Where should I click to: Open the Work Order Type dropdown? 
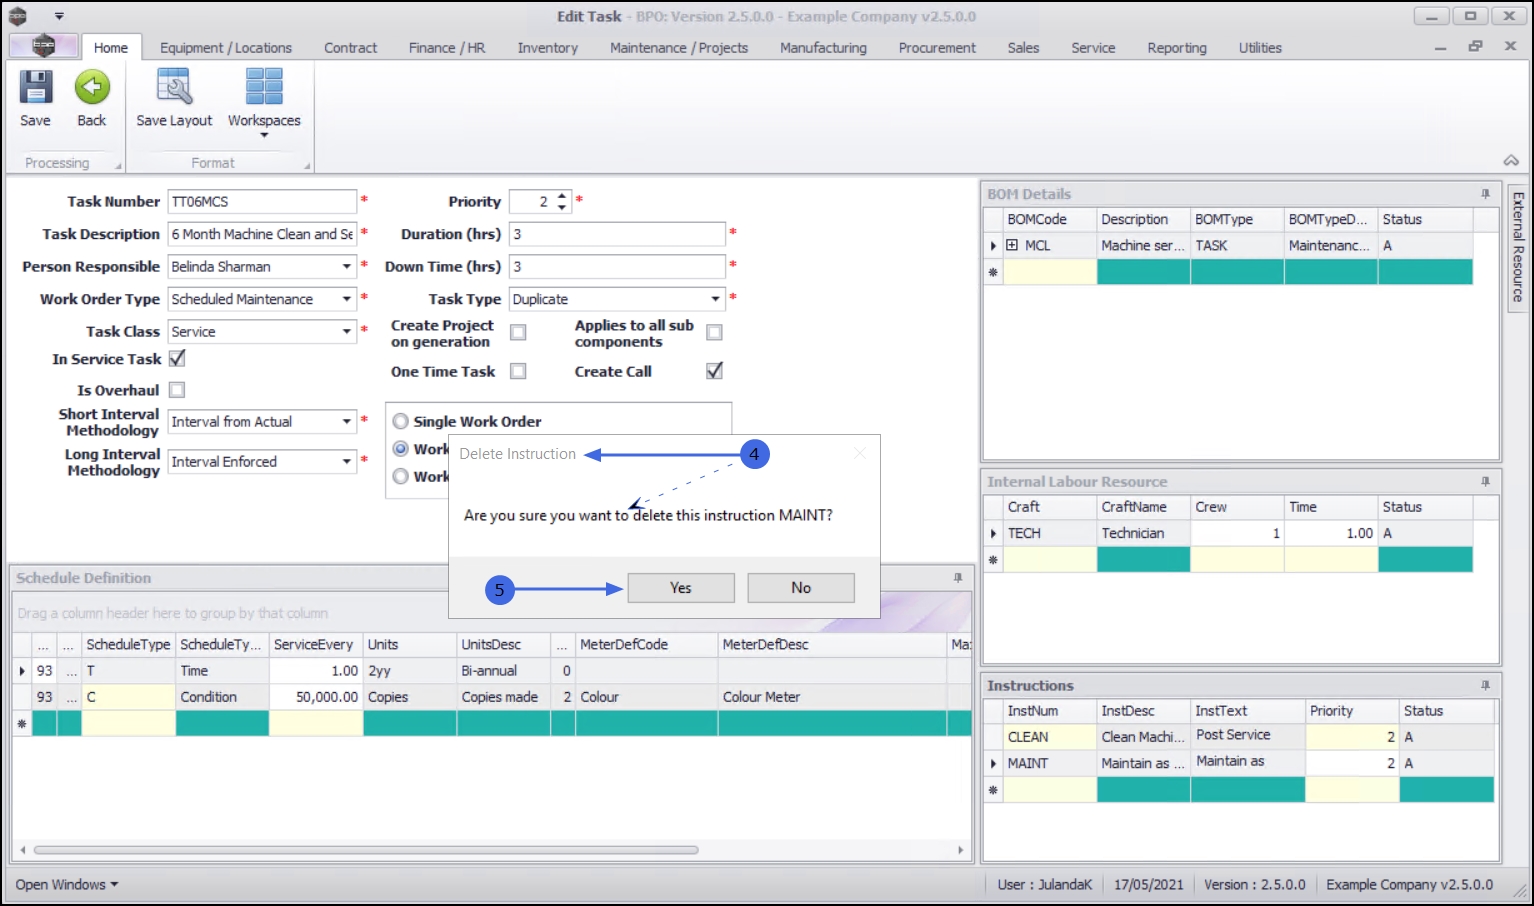tap(346, 299)
